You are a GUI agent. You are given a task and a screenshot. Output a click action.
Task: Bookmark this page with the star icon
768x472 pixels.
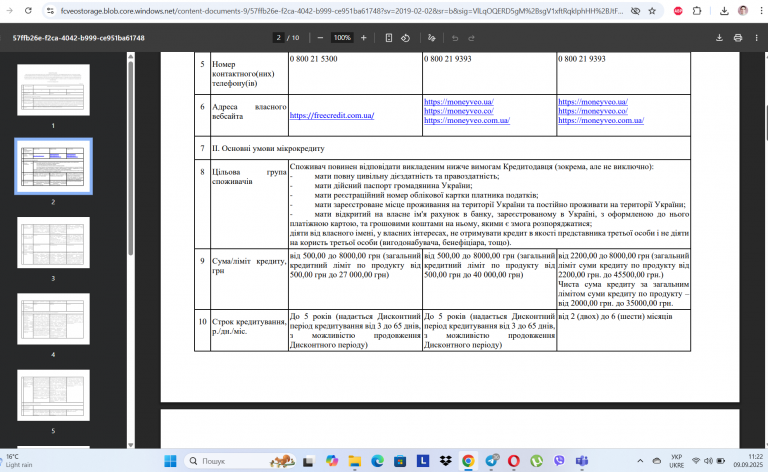pos(652,11)
